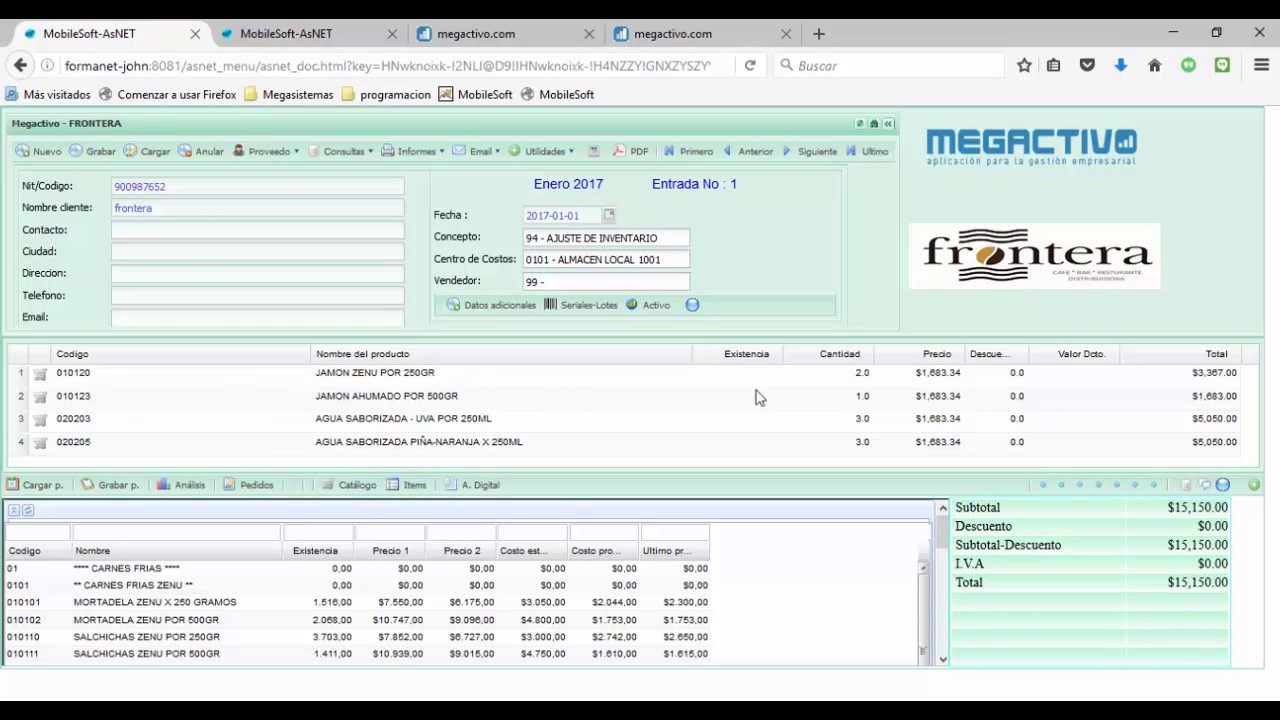Click the Anular toolbar button
This screenshot has height=720, width=1280.
(201, 151)
